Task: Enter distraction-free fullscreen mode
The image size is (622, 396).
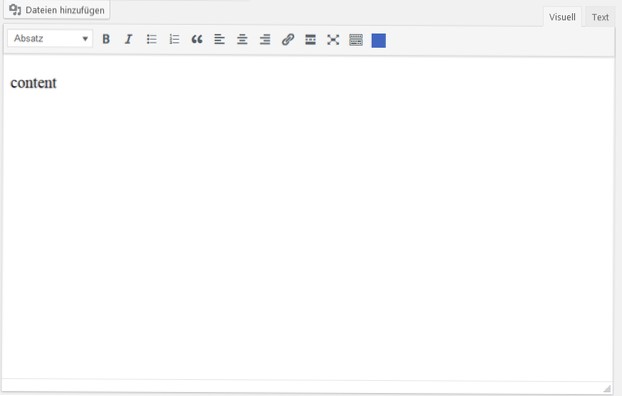Action: click(333, 39)
